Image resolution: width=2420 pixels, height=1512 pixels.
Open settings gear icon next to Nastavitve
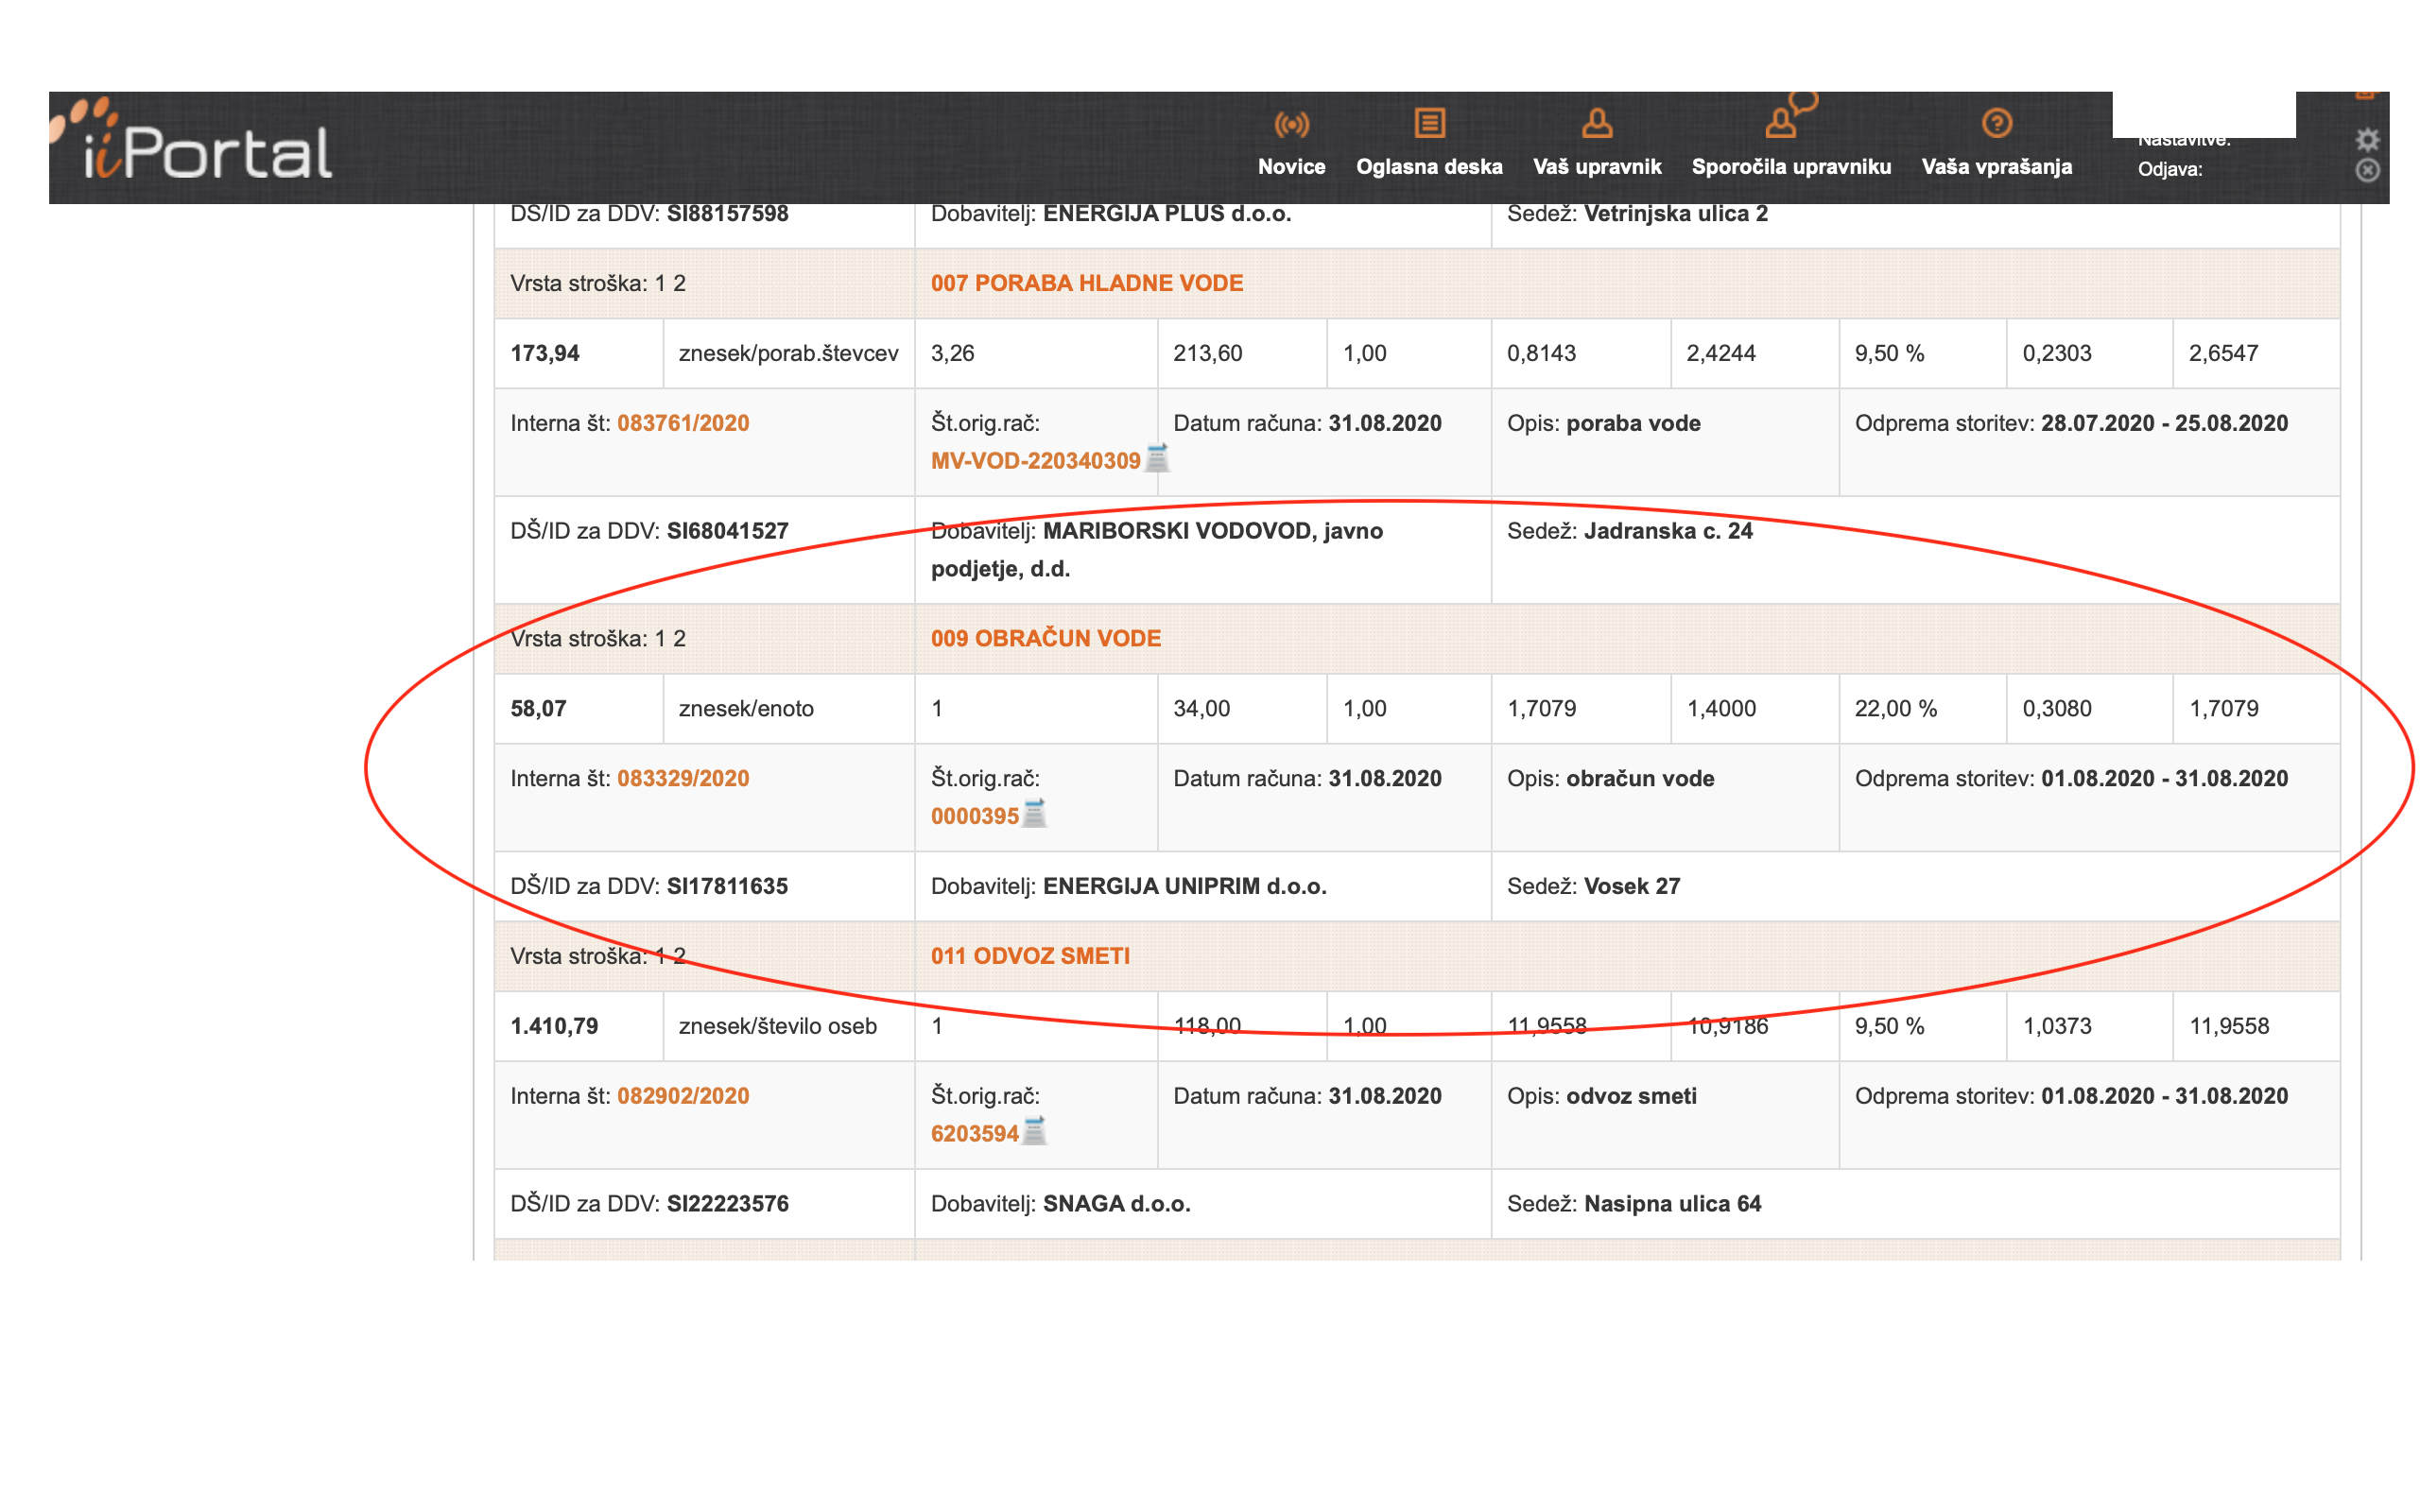coord(2367,139)
